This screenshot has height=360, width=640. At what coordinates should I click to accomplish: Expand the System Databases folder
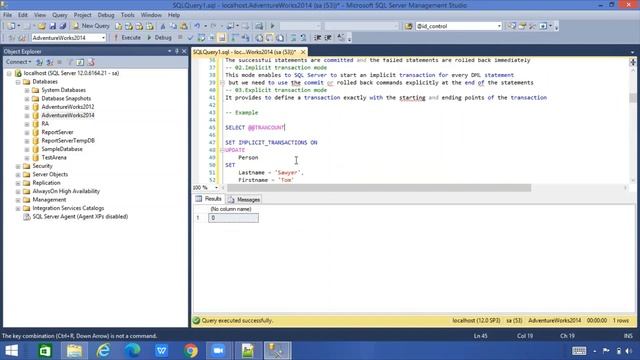[x=27, y=90]
